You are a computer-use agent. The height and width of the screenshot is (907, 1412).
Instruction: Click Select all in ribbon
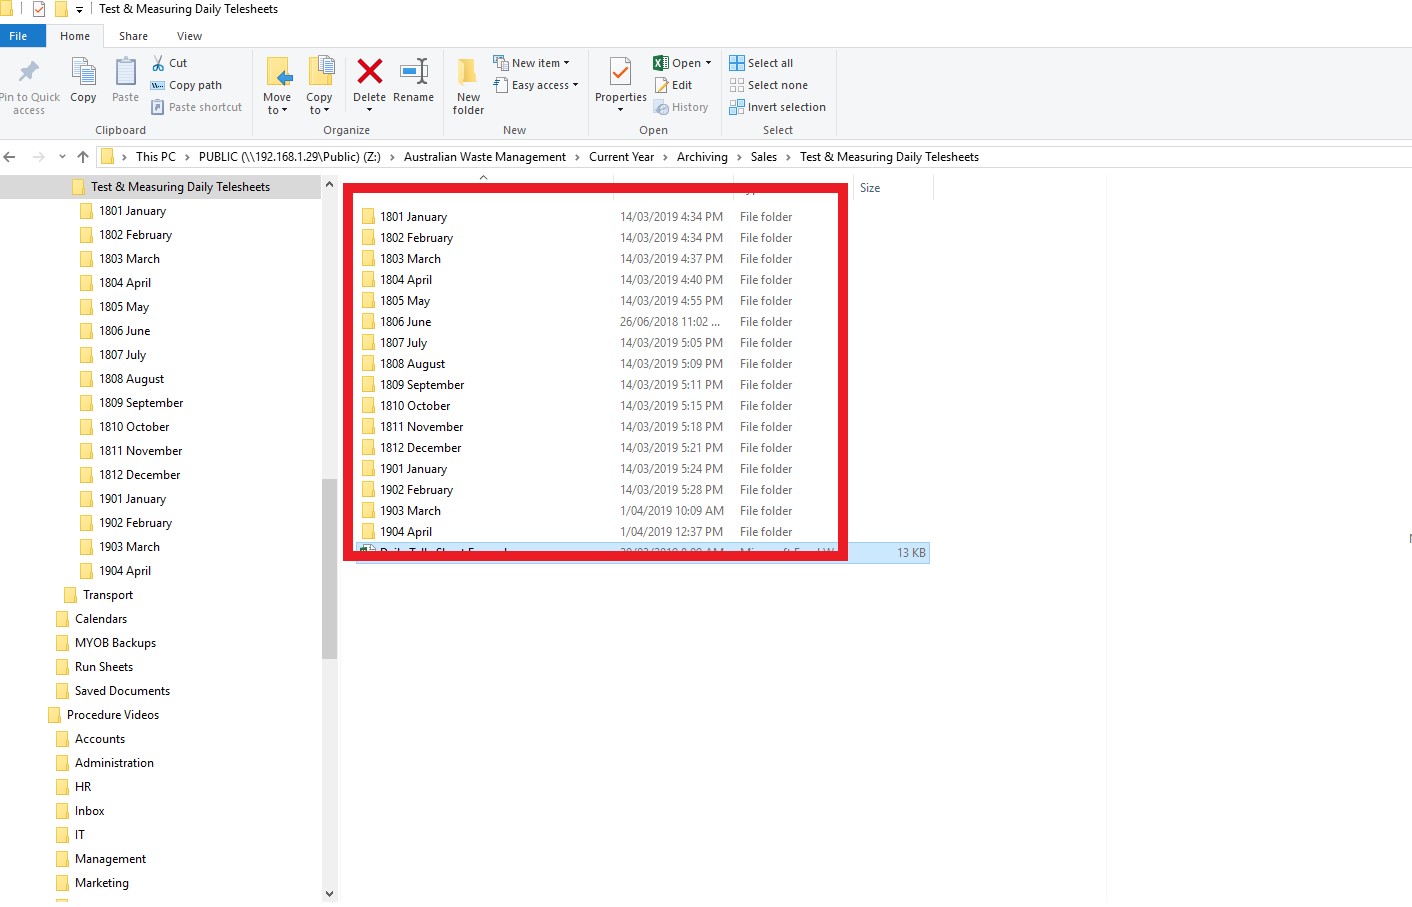point(761,63)
